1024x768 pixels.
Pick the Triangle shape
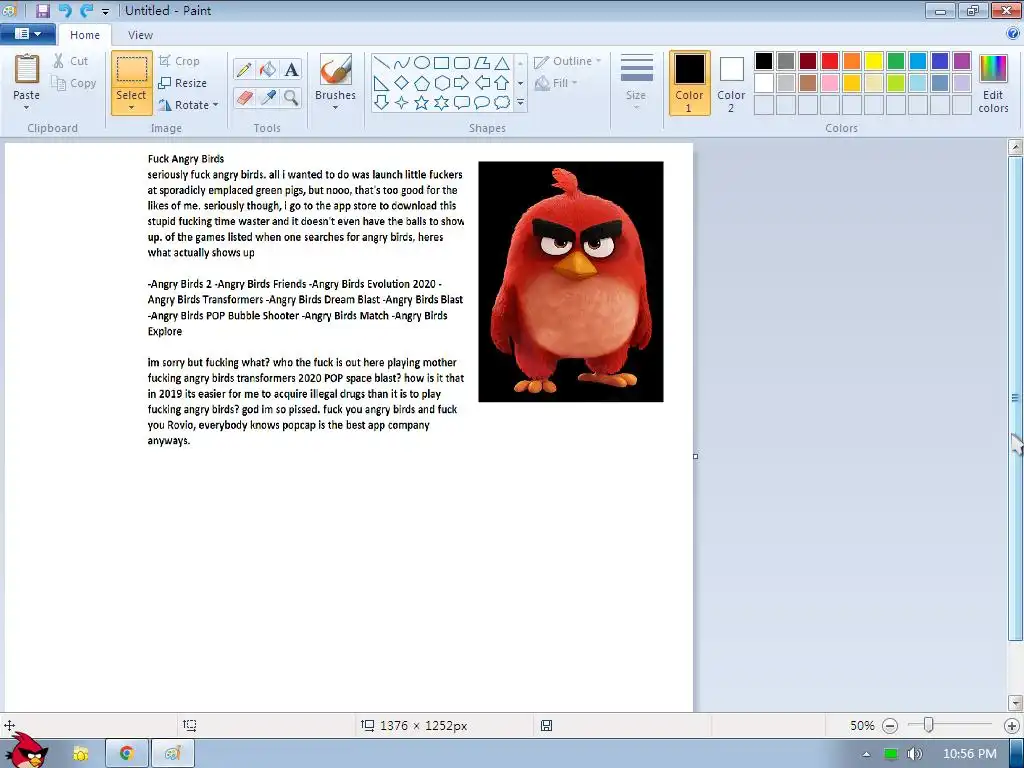click(x=502, y=63)
